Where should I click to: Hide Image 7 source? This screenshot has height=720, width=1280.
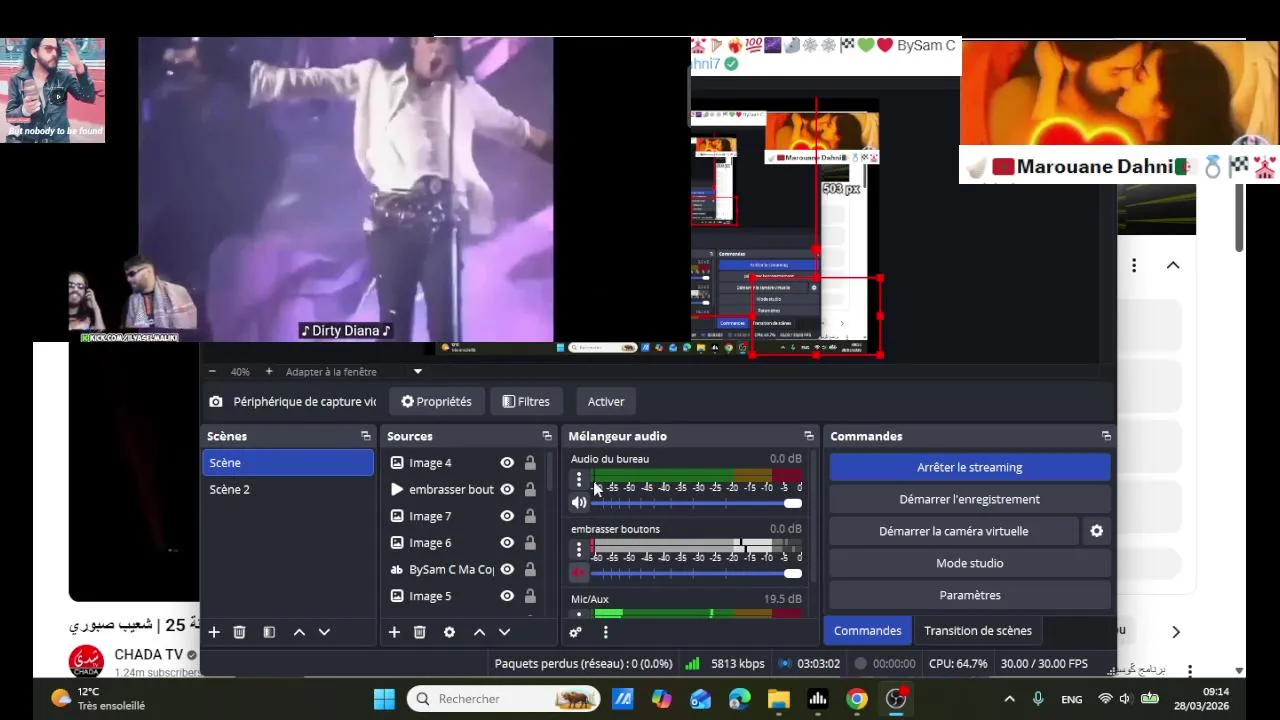click(507, 516)
